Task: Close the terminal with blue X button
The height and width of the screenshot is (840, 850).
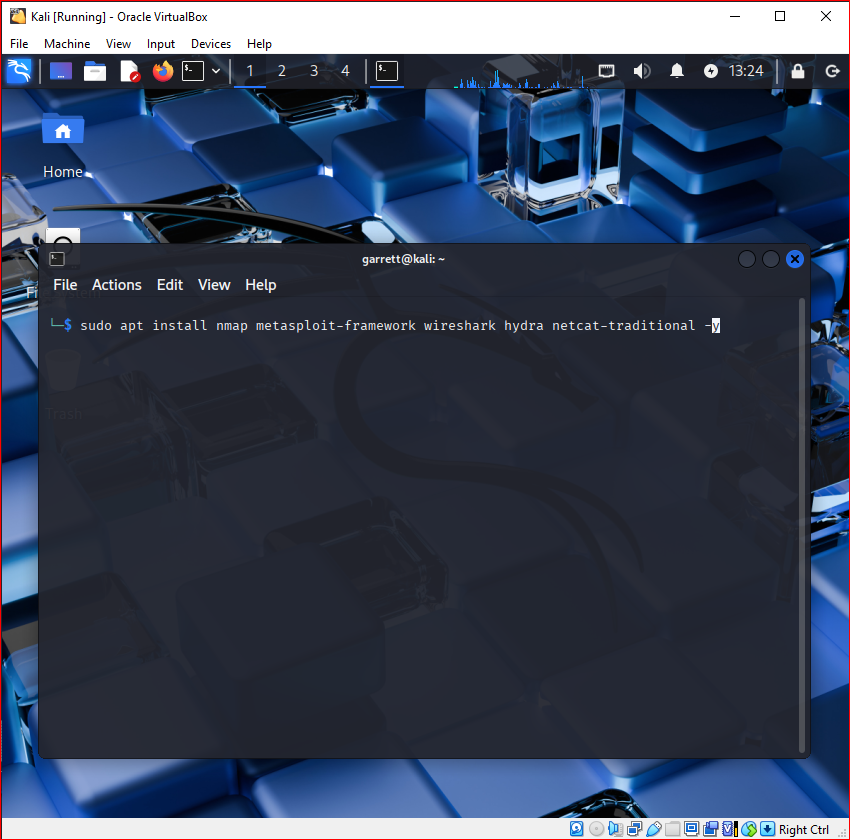Action: (x=795, y=259)
